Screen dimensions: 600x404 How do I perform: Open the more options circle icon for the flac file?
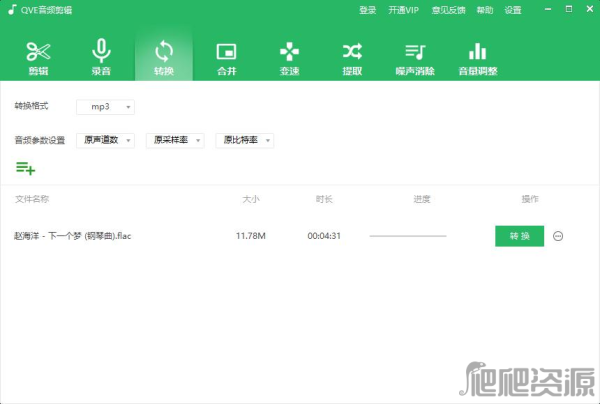pyautogui.click(x=558, y=236)
